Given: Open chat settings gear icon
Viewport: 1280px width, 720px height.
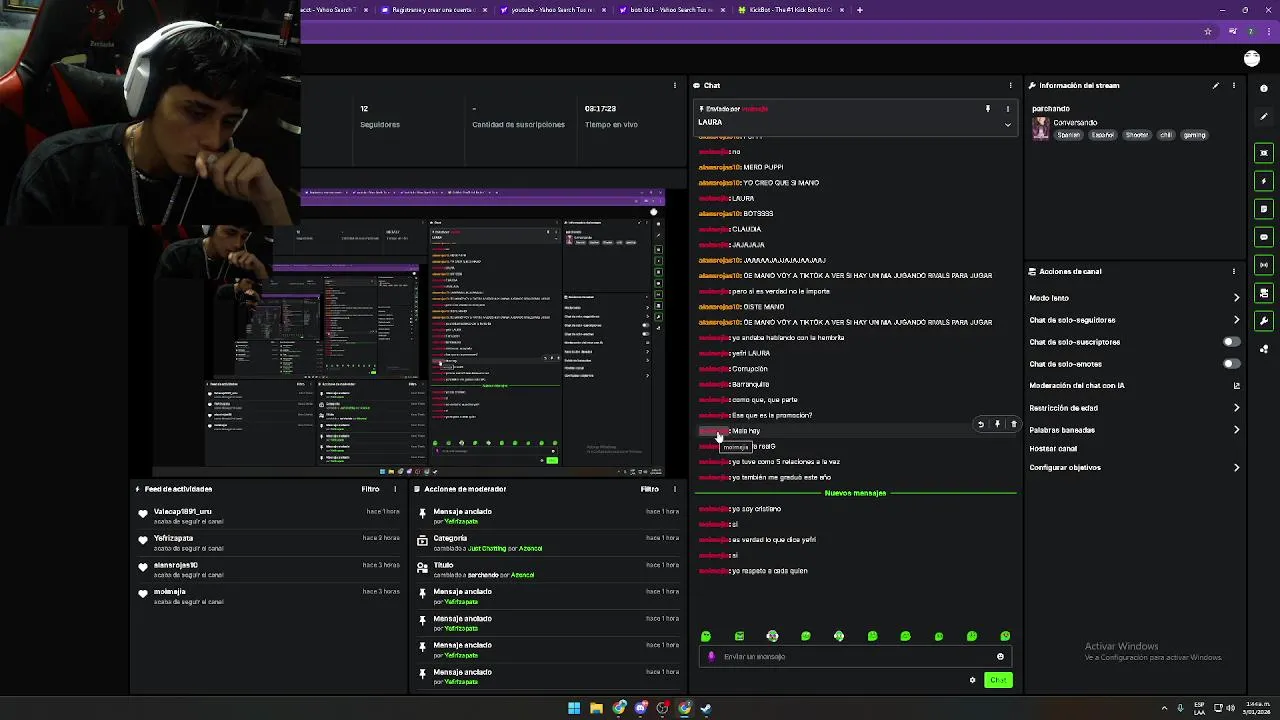Looking at the screenshot, I should pos(972,680).
